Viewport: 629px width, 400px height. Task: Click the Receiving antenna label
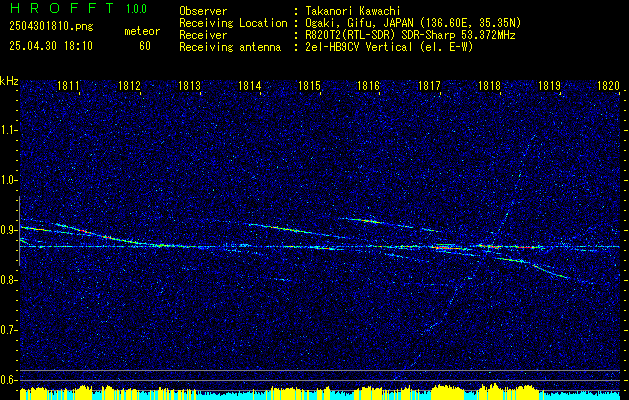230,47
